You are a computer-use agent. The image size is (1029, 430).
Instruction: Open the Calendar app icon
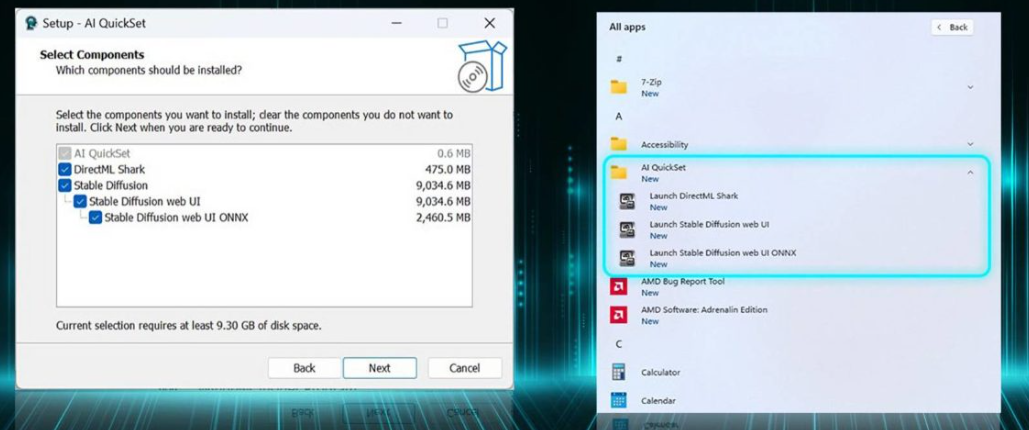point(618,400)
